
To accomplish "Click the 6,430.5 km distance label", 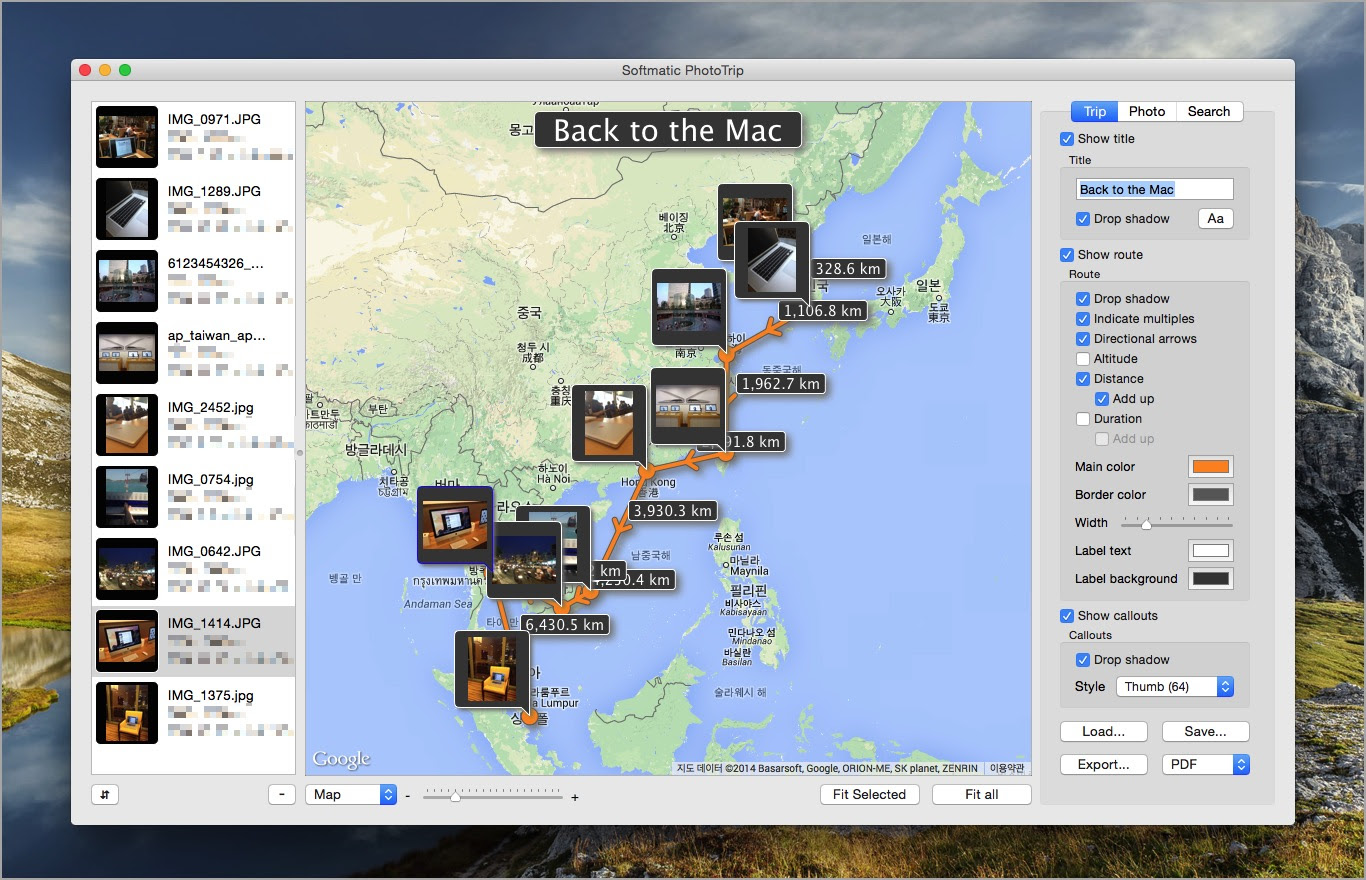I will pyautogui.click(x=565, y=624).
